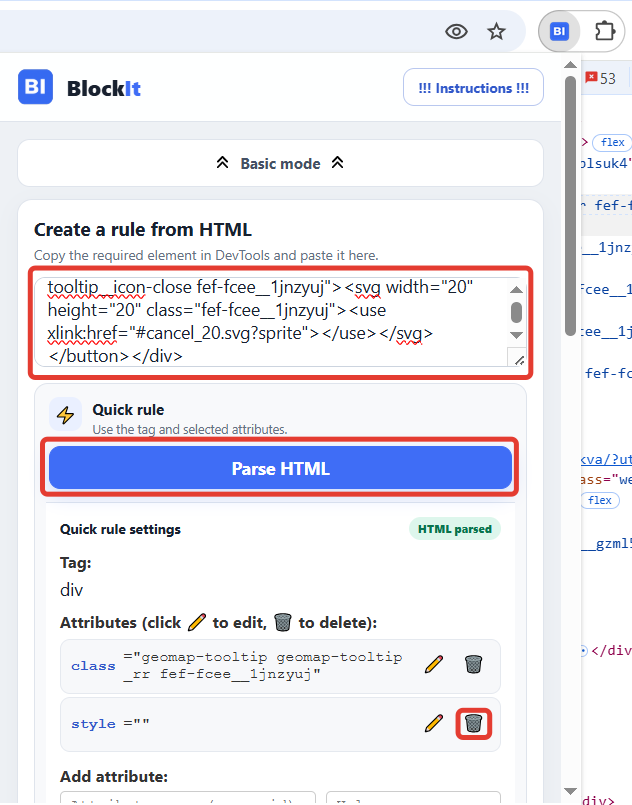Edit the style attribute with pencil icon
The height and width of the screenshot is (805, 632).
(434, 723)
